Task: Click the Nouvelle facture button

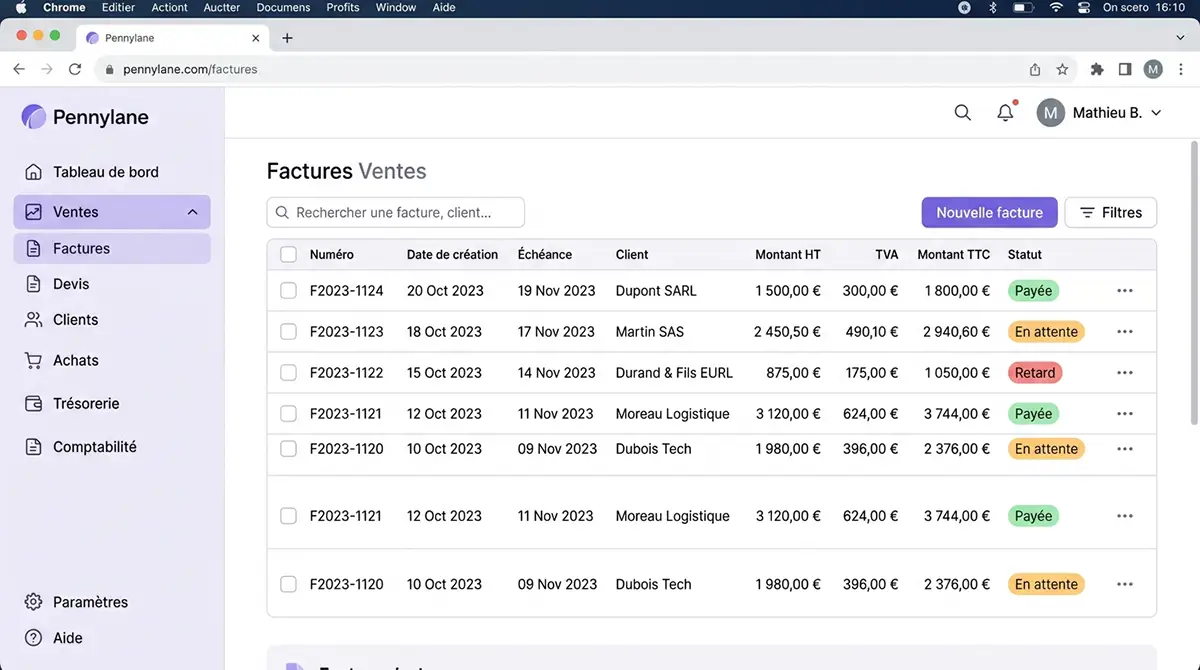Action: 989,213
